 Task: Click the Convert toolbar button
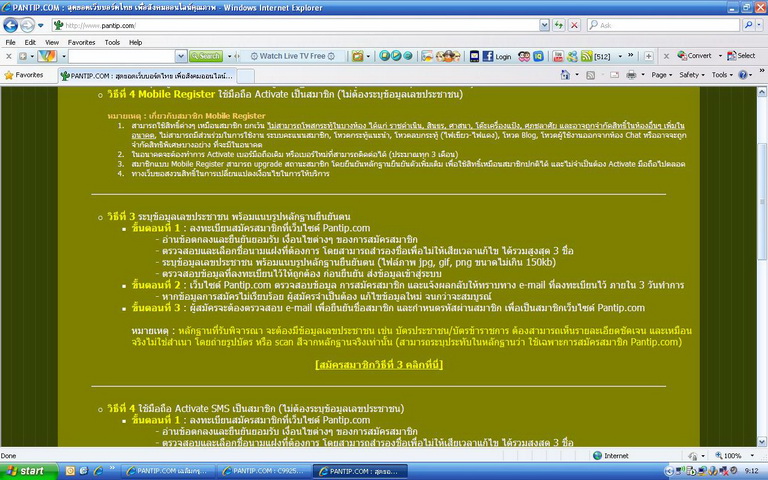pyautogui.click(x=695, y=56)
